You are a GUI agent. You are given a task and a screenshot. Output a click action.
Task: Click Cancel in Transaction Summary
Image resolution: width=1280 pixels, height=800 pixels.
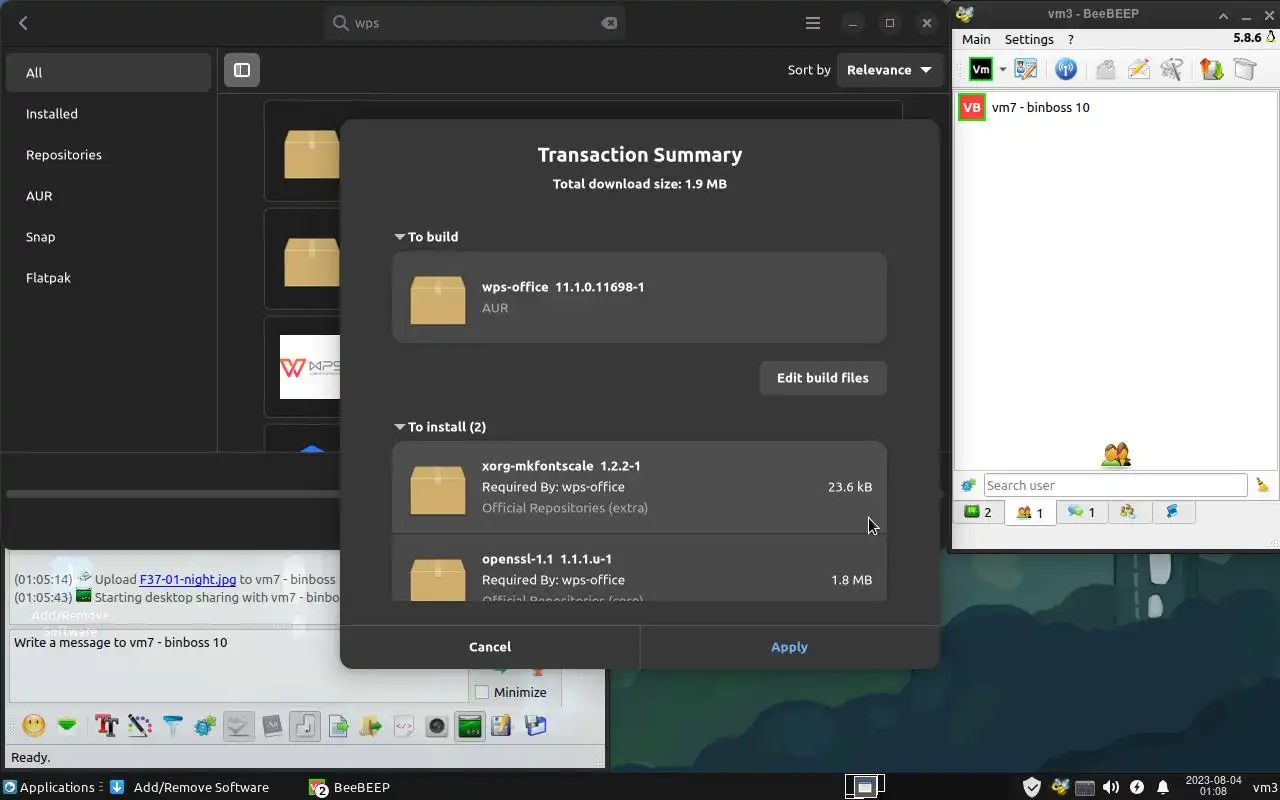pos(490,647)
